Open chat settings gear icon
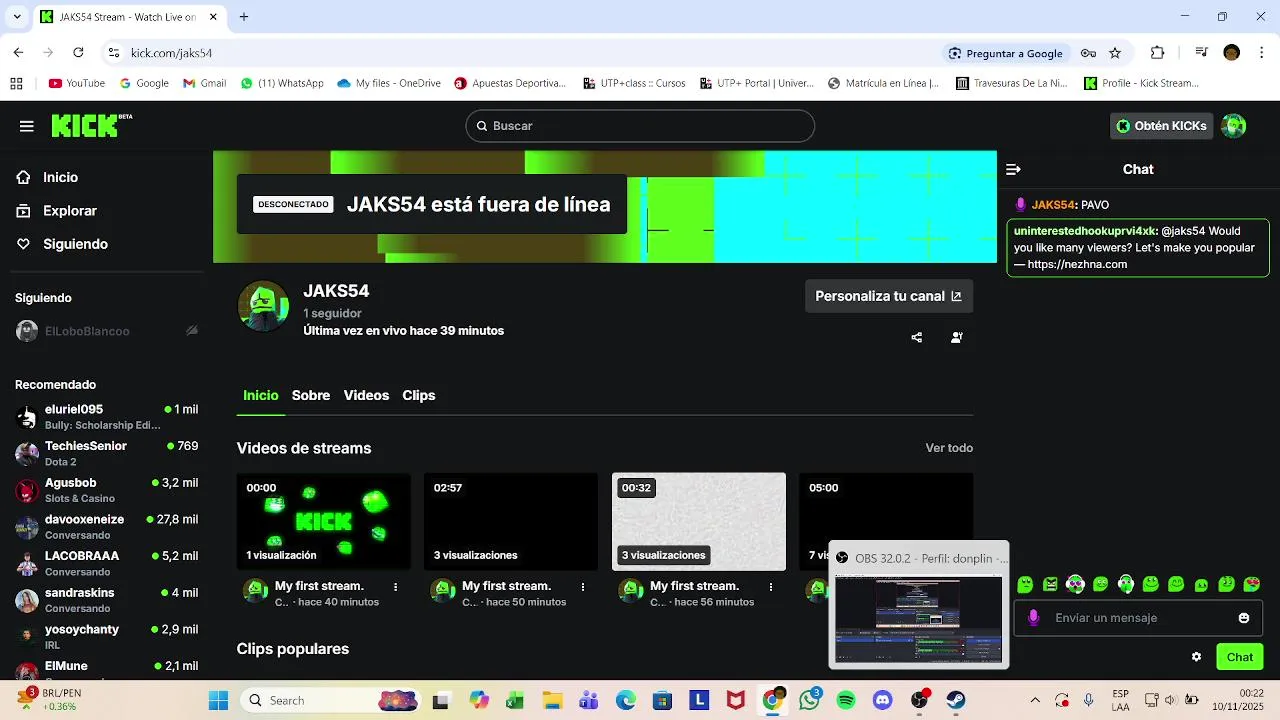The image size is (1280, 720). click(1196, 657)
